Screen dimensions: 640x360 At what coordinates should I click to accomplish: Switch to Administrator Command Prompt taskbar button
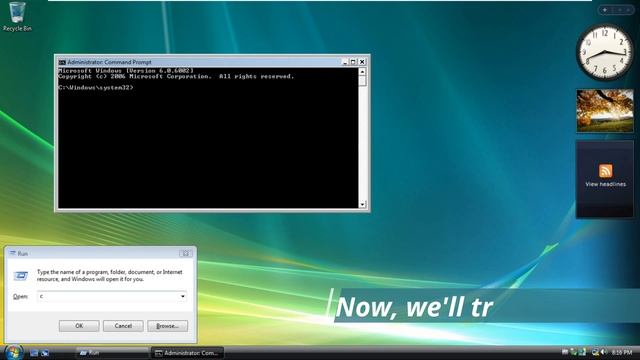[x=187, y=353]
